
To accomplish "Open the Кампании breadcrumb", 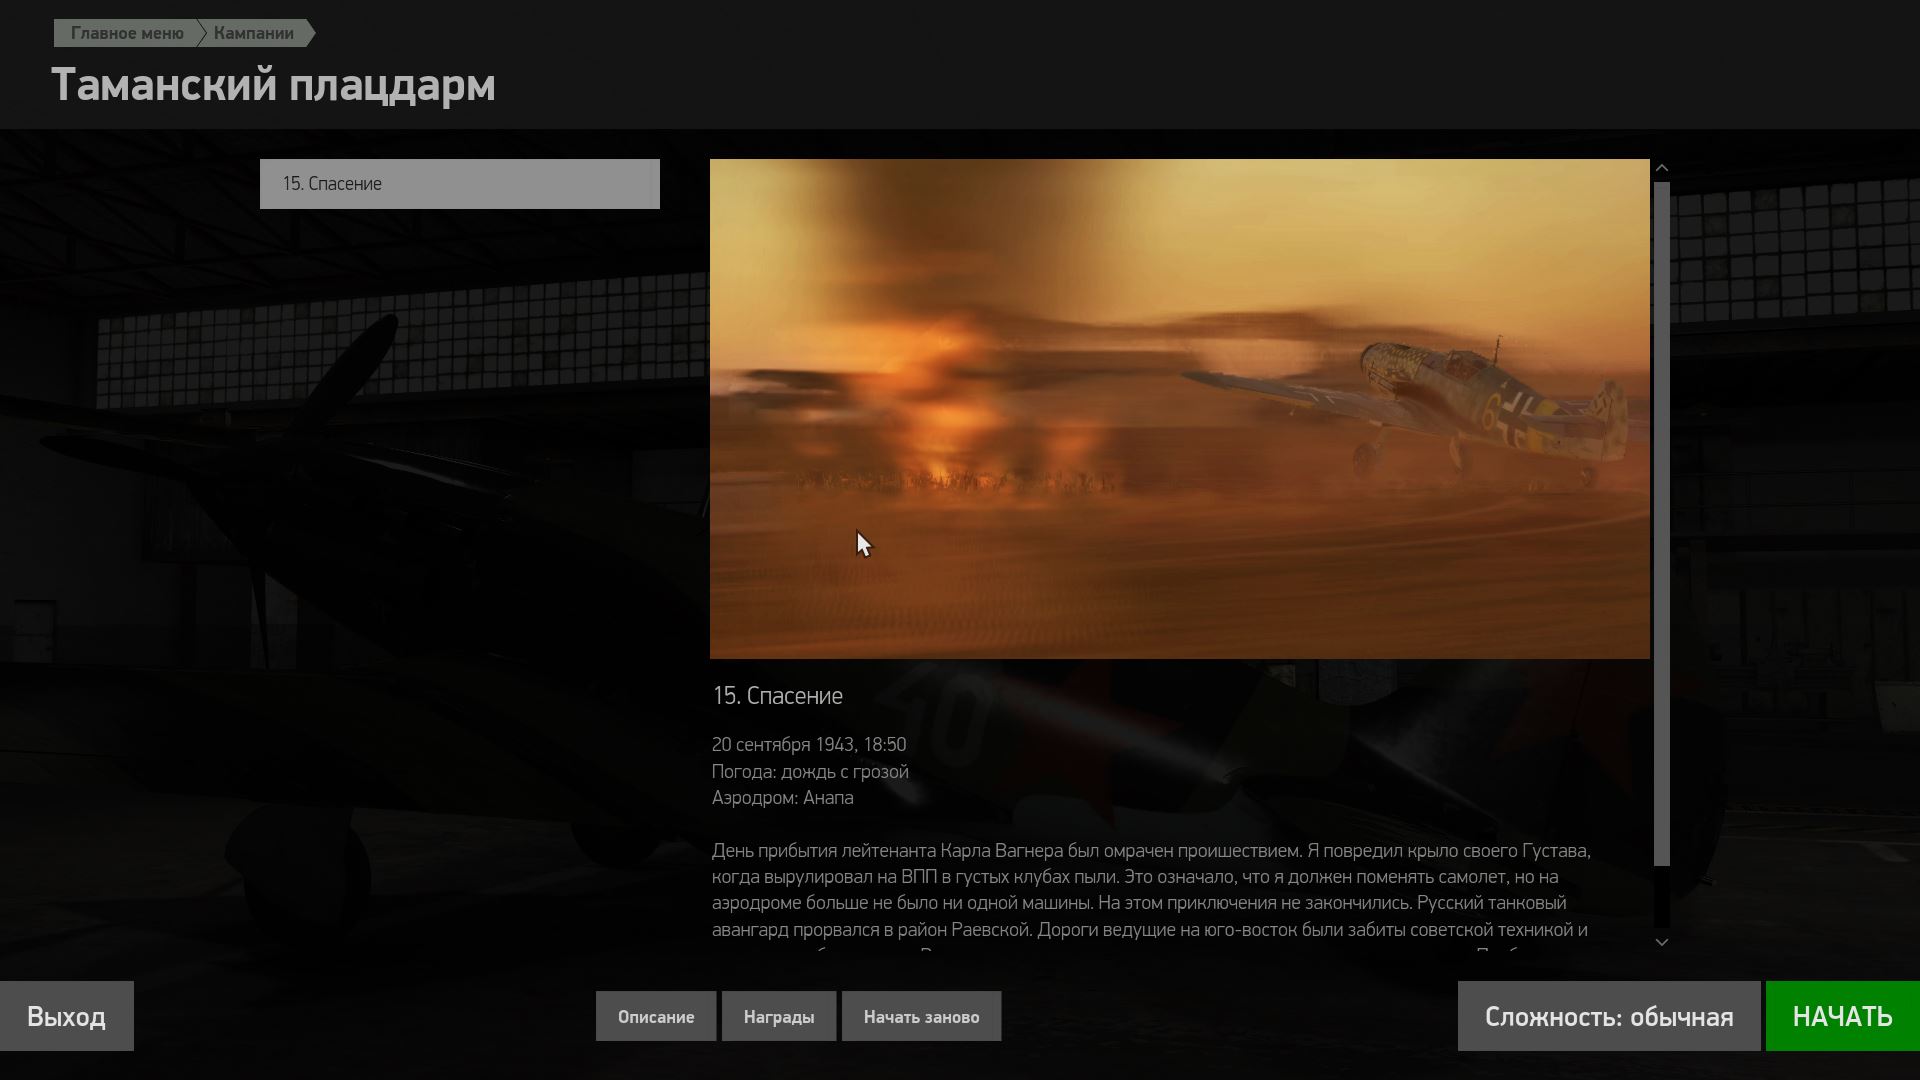I will pos(254,33).
